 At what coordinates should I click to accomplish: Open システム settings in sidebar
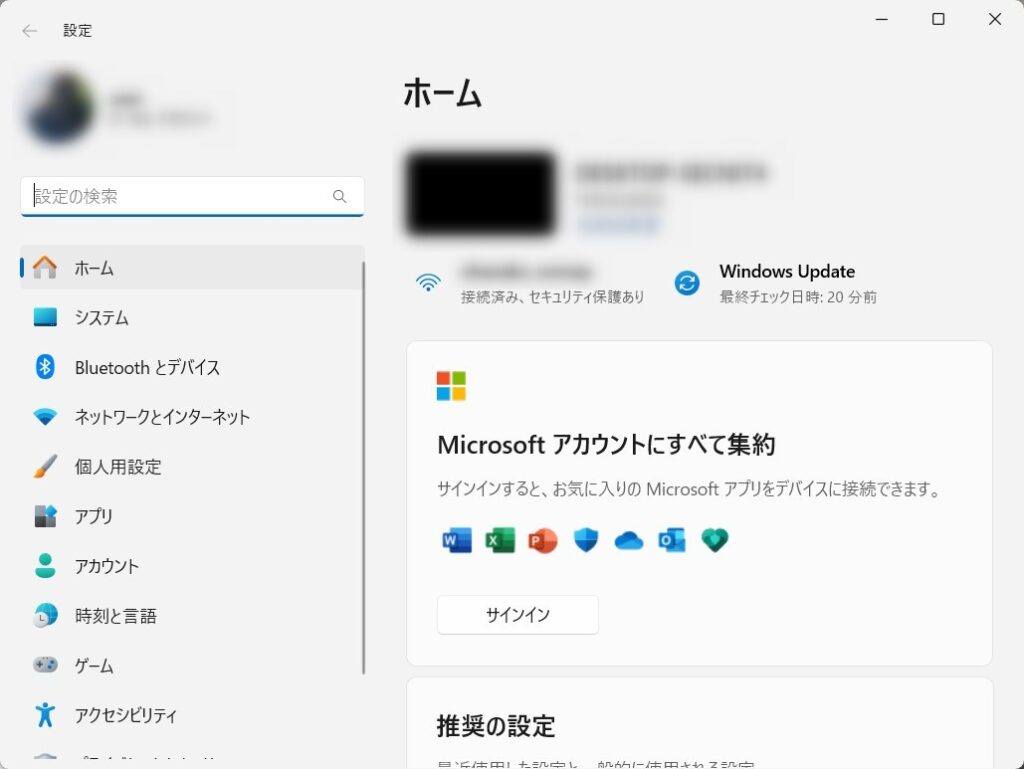(101, 318)
